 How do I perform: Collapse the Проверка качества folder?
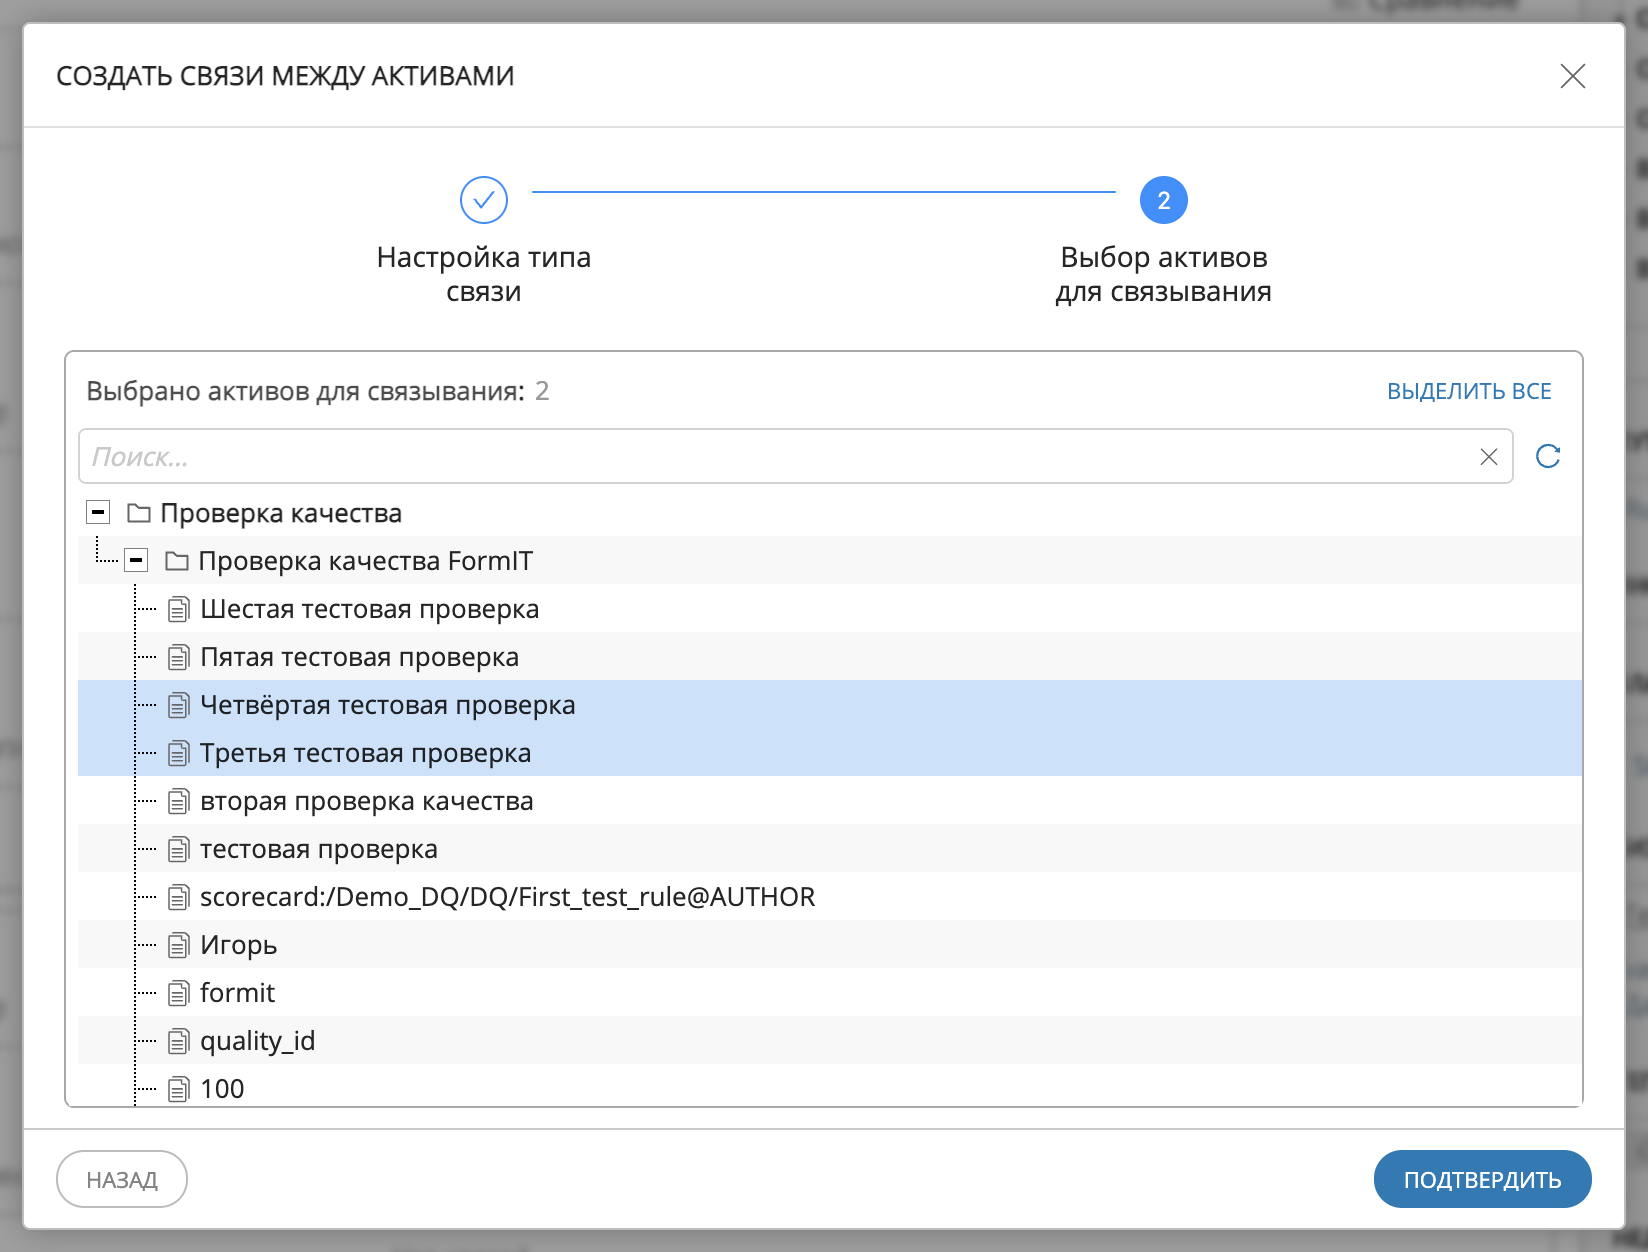click(x=97, y=512)
